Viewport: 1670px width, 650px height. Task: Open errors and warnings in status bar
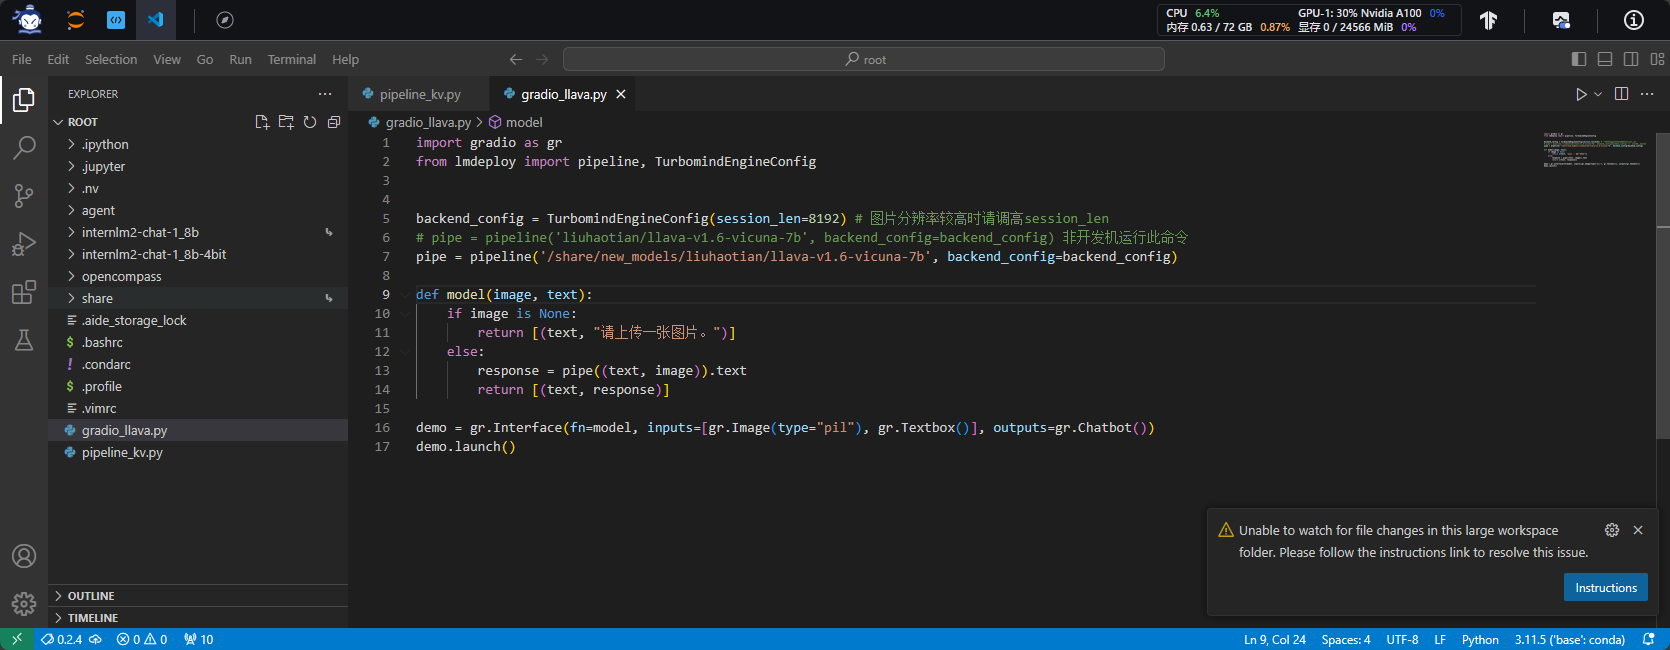(x=142, y=639)
